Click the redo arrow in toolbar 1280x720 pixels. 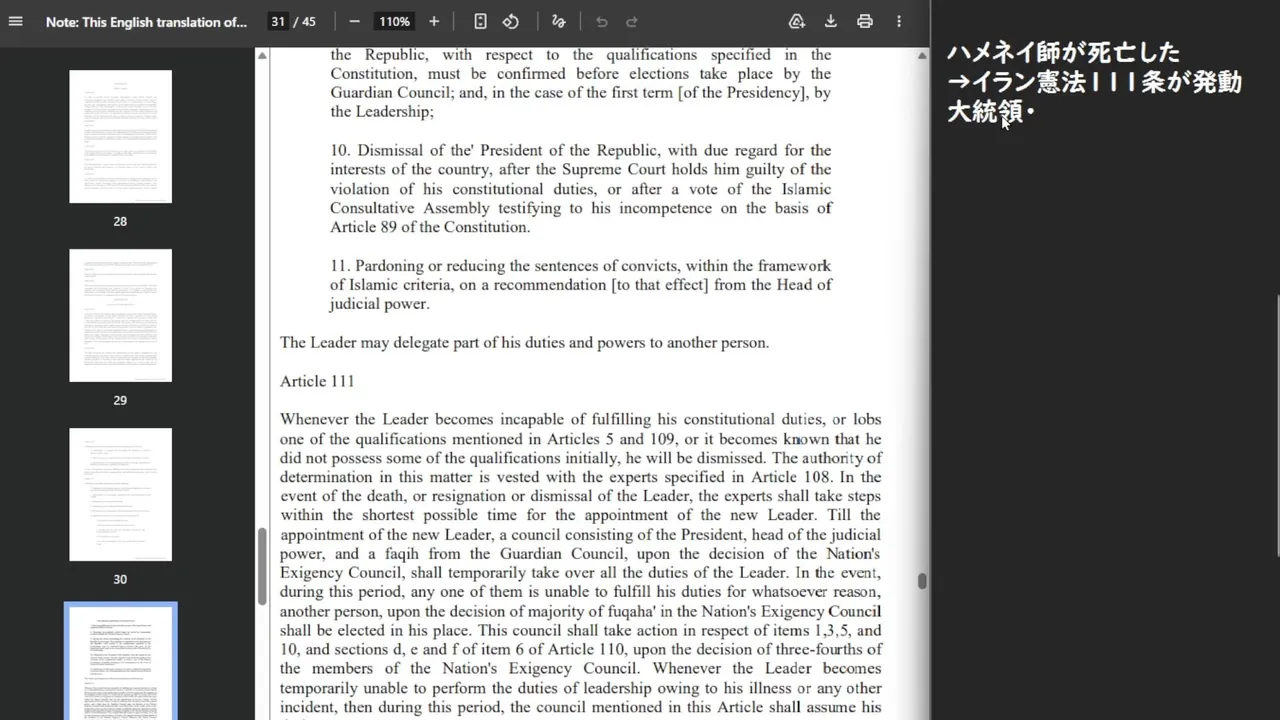click(x=632, y=21)
